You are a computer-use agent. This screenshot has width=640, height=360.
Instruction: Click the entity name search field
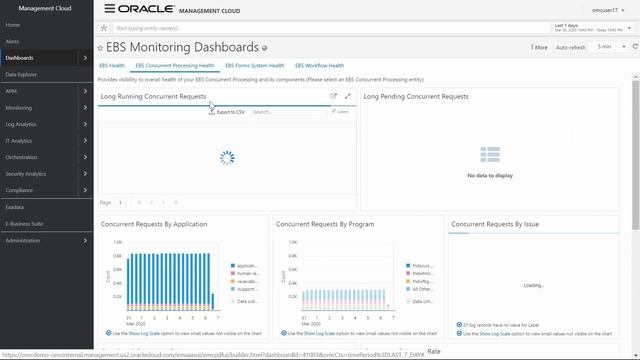pyautogui.click(x=331, y=28)
